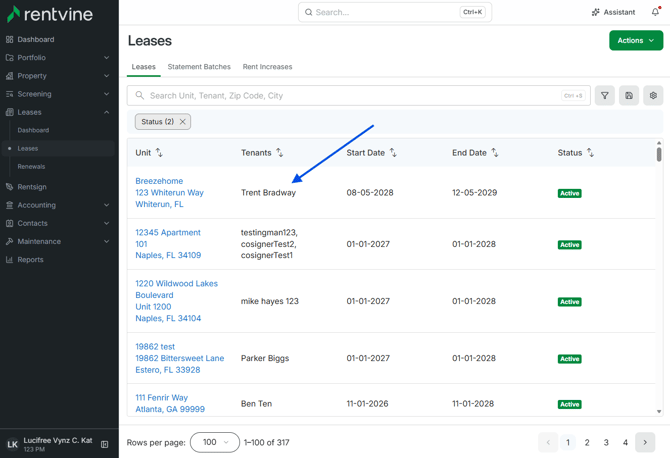Expand the Accounting menu chevron
This screenshot has width=670, height=458.
[106, 205]
